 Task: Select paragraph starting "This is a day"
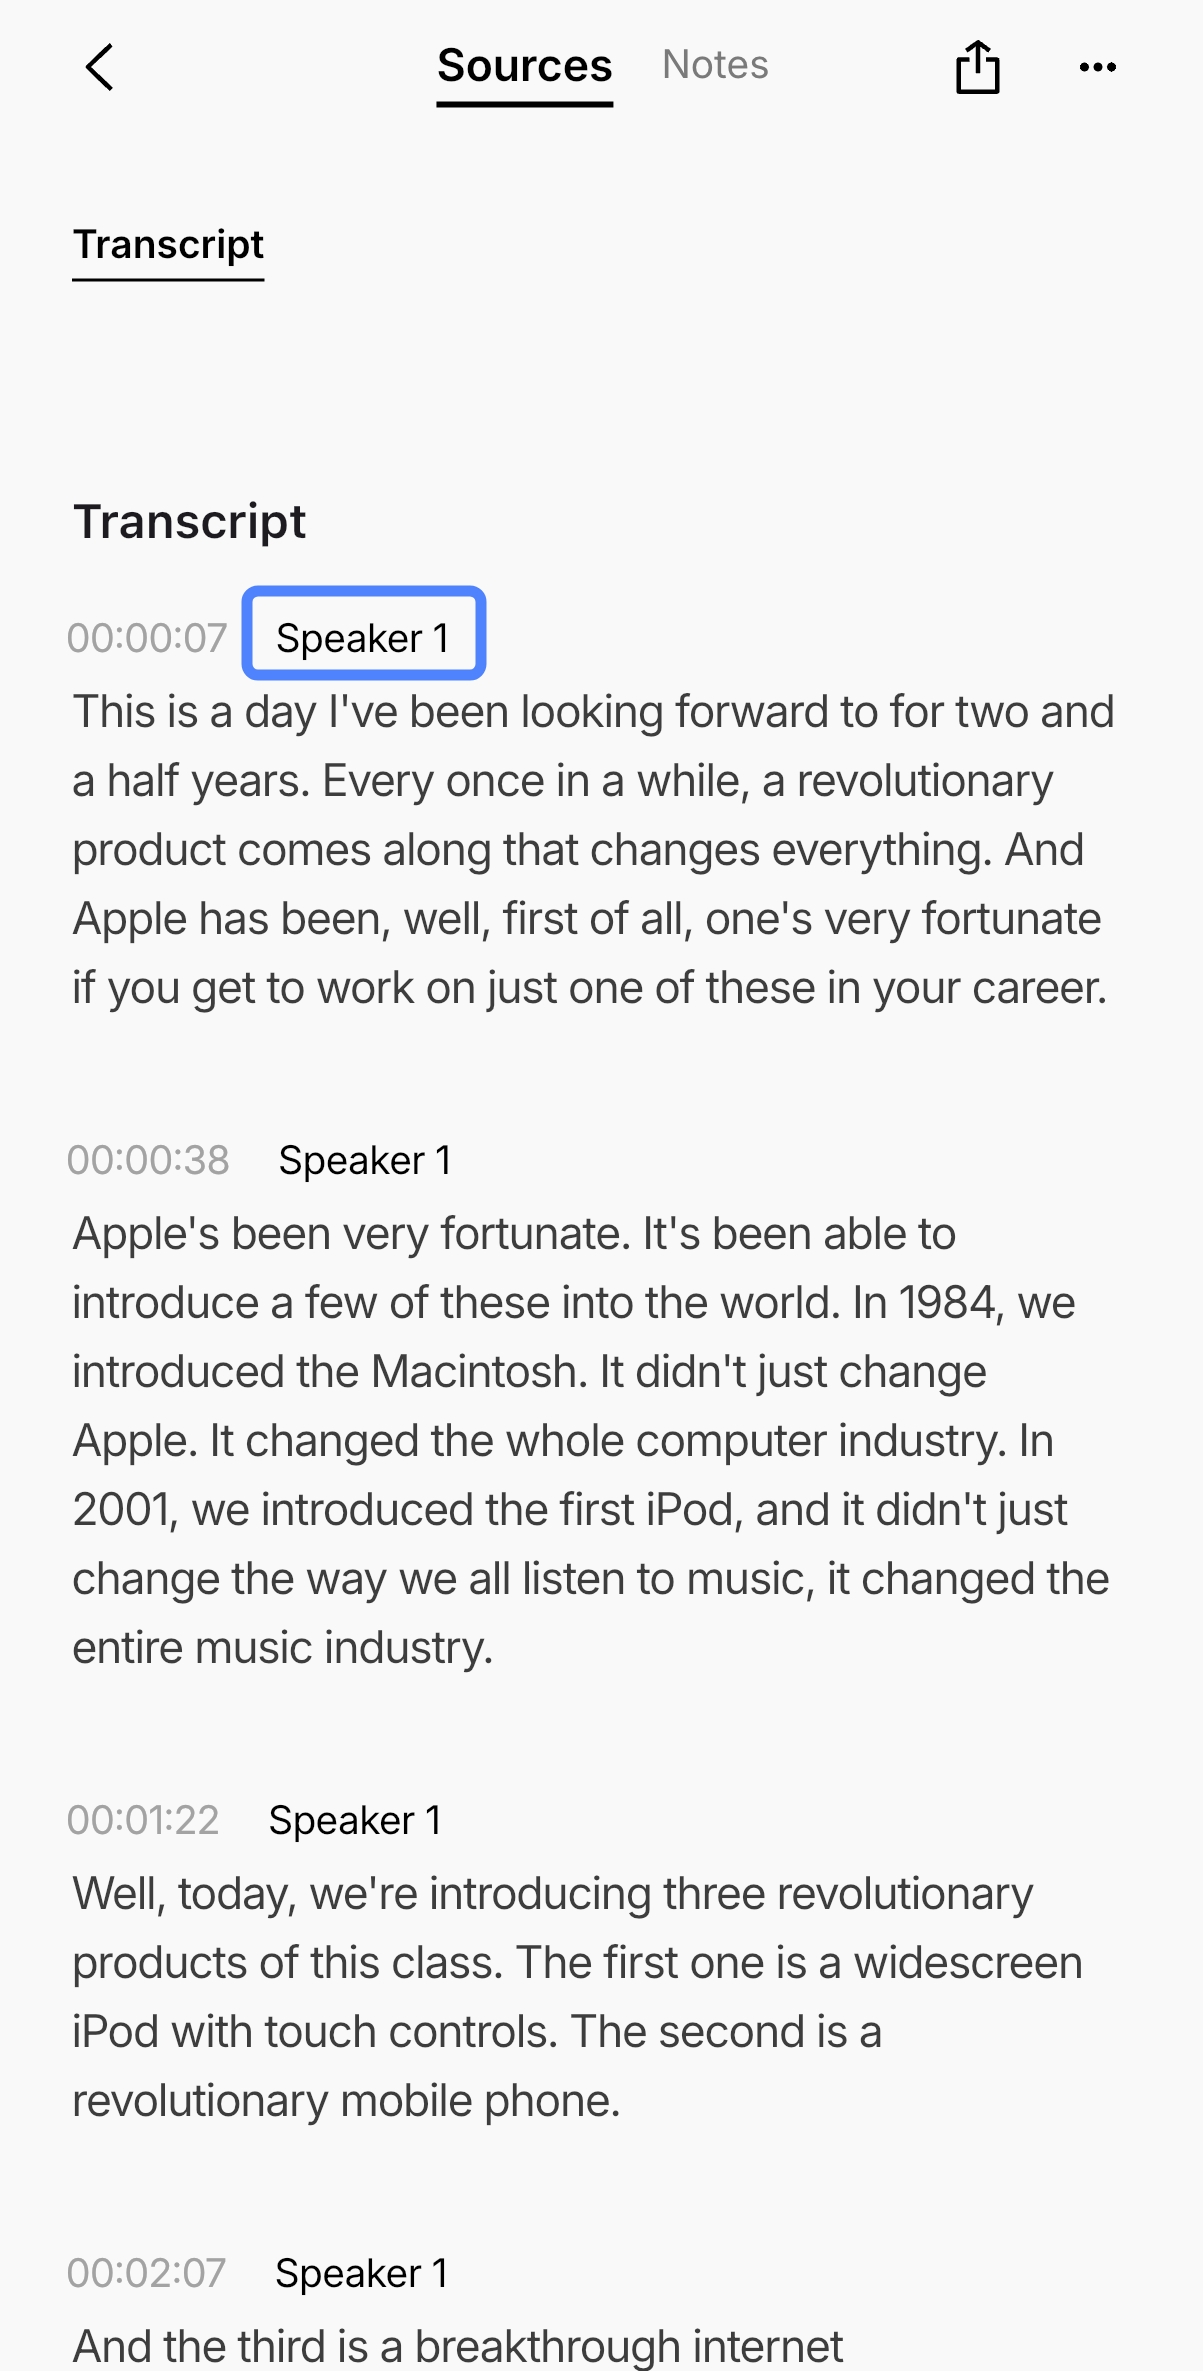[593, 850]
